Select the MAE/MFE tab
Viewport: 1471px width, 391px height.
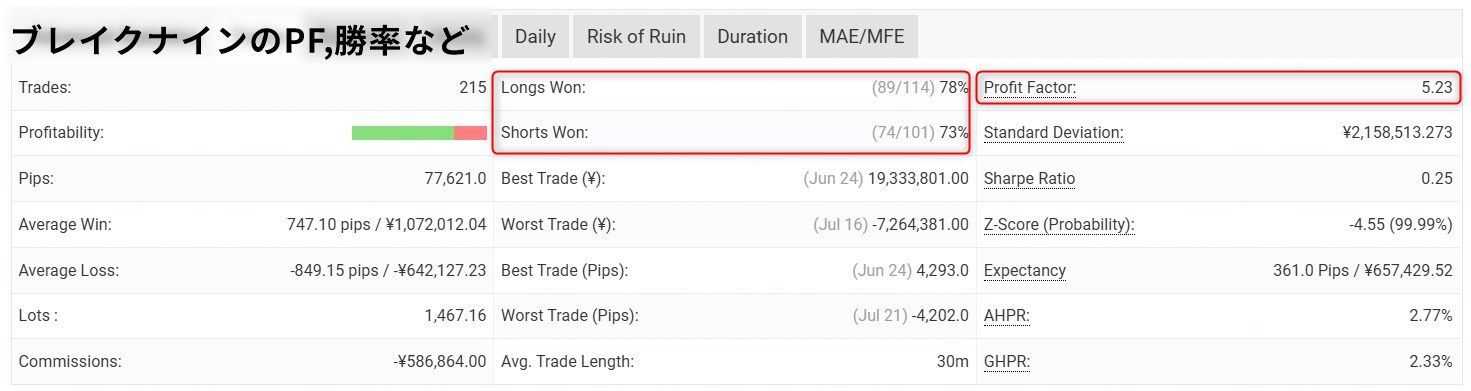click(861, 37)
